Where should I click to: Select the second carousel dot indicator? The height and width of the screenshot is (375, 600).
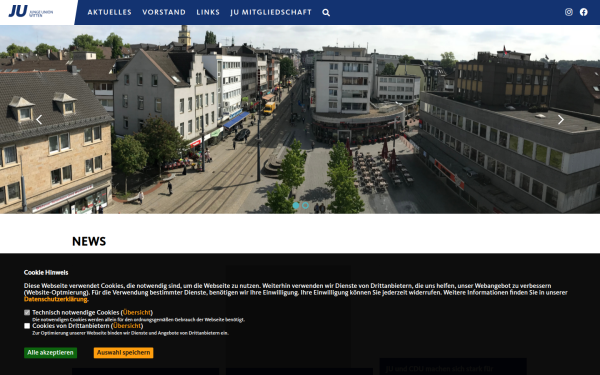(305, 205)
